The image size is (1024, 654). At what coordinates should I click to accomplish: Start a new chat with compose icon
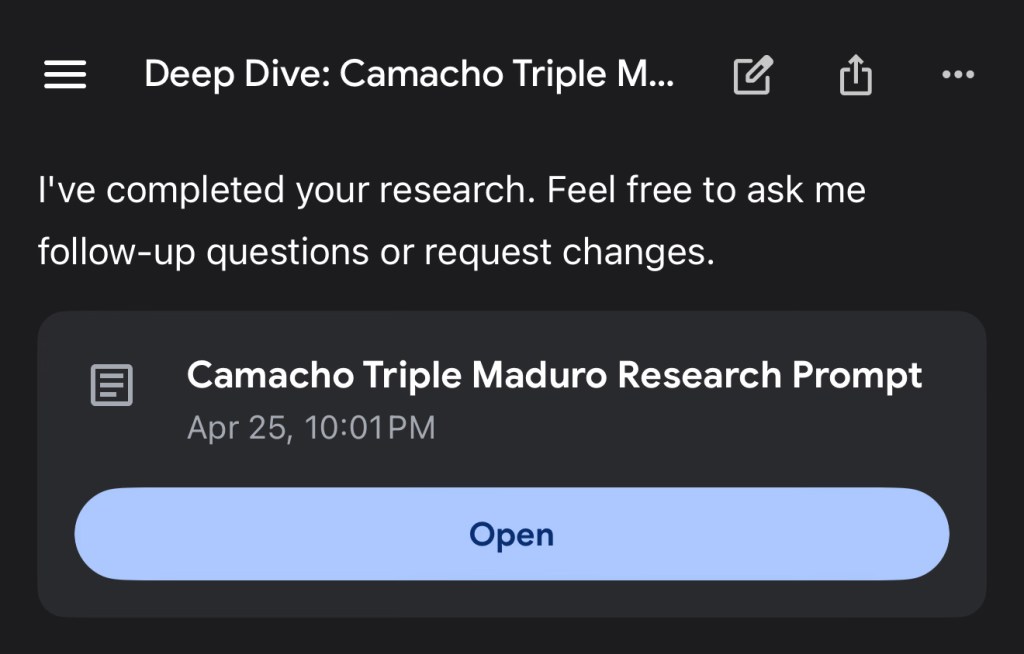pyautogui.click(x=753, y=75)
